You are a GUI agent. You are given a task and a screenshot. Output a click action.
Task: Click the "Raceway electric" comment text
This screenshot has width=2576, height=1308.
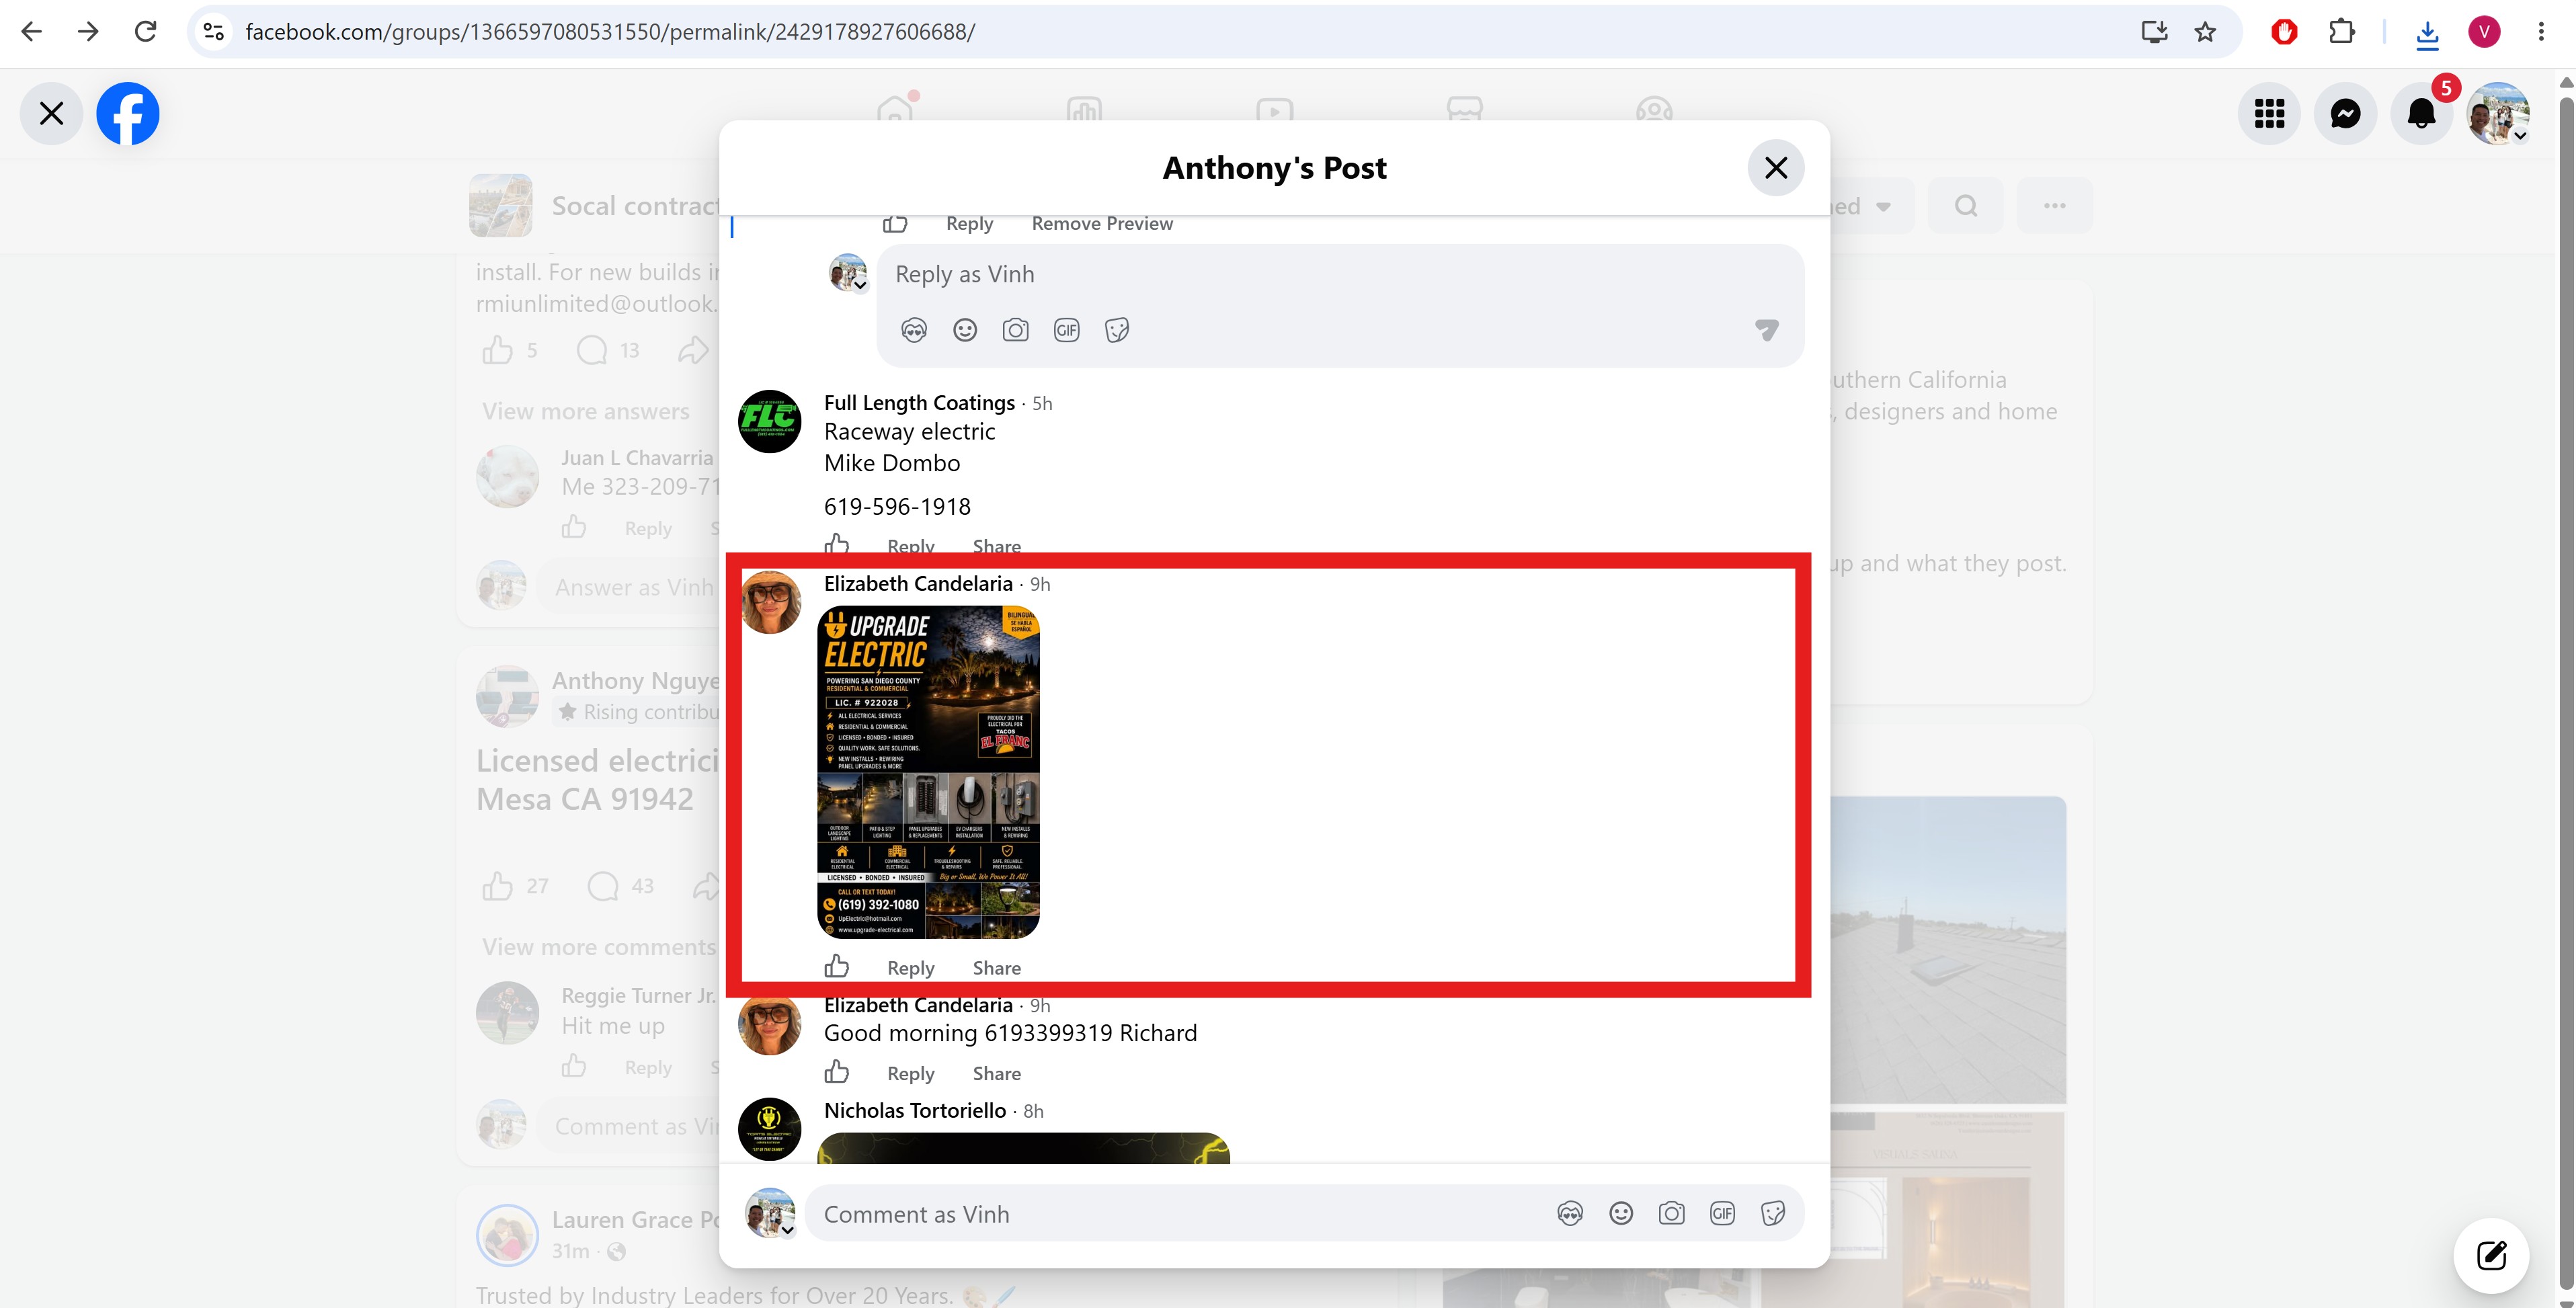pos(909,432)
